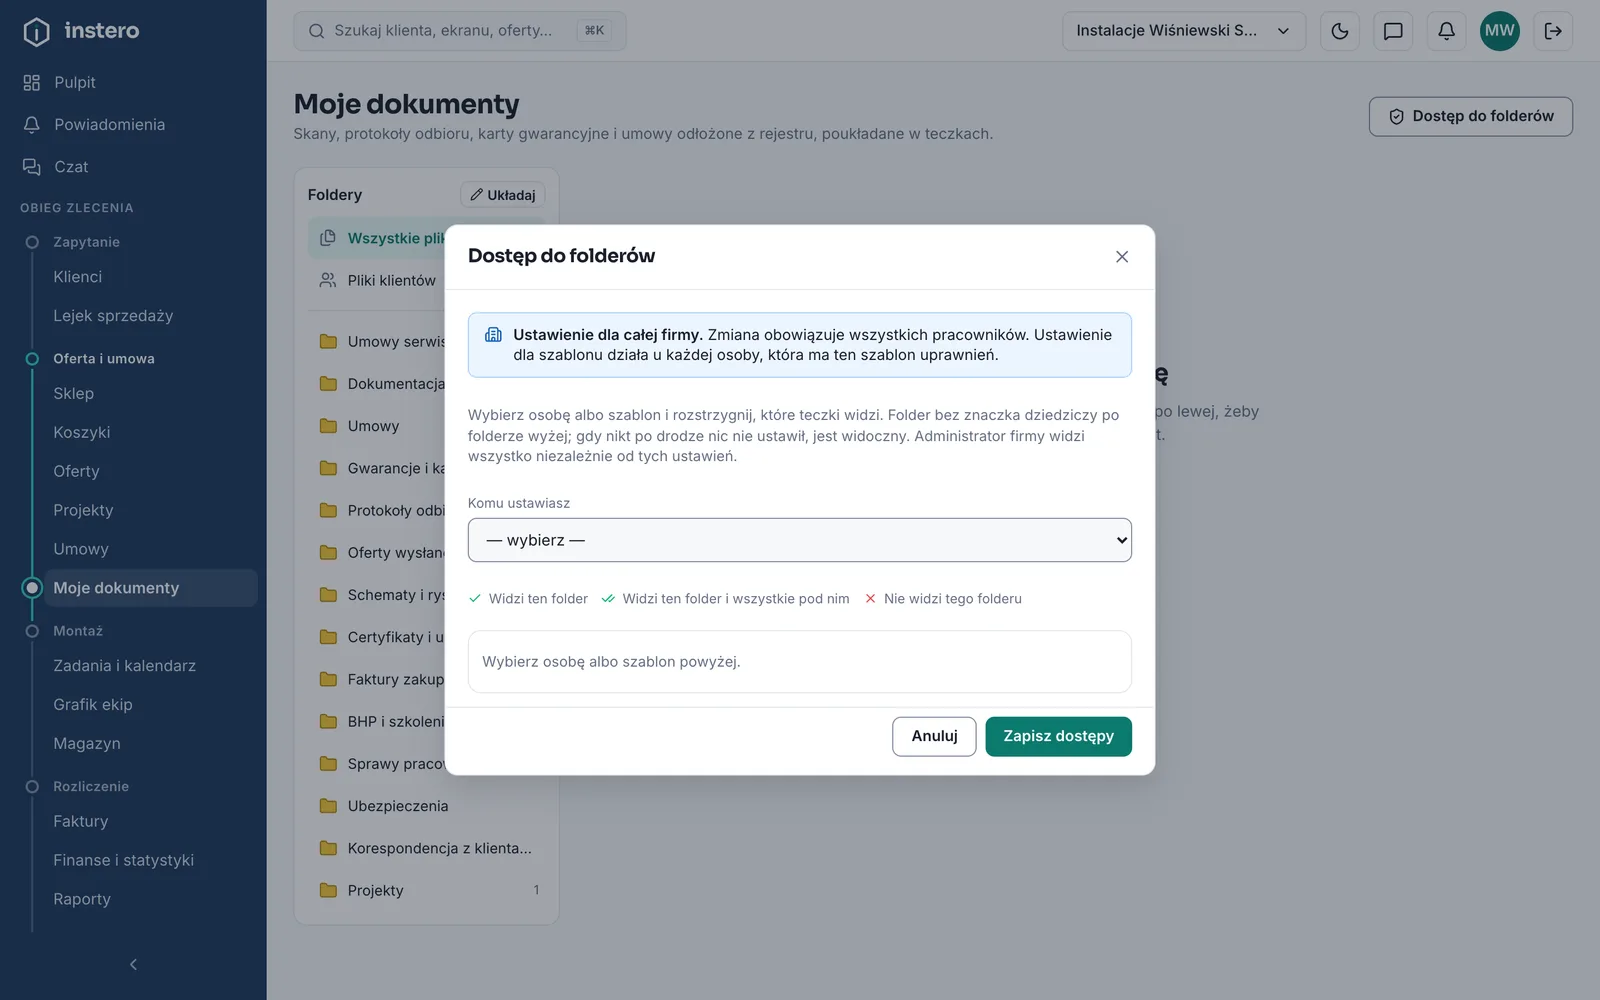This screenshot has width=1600, height=1000.
Task: Open Raporty in the sidebar
Action: (82, 899)
